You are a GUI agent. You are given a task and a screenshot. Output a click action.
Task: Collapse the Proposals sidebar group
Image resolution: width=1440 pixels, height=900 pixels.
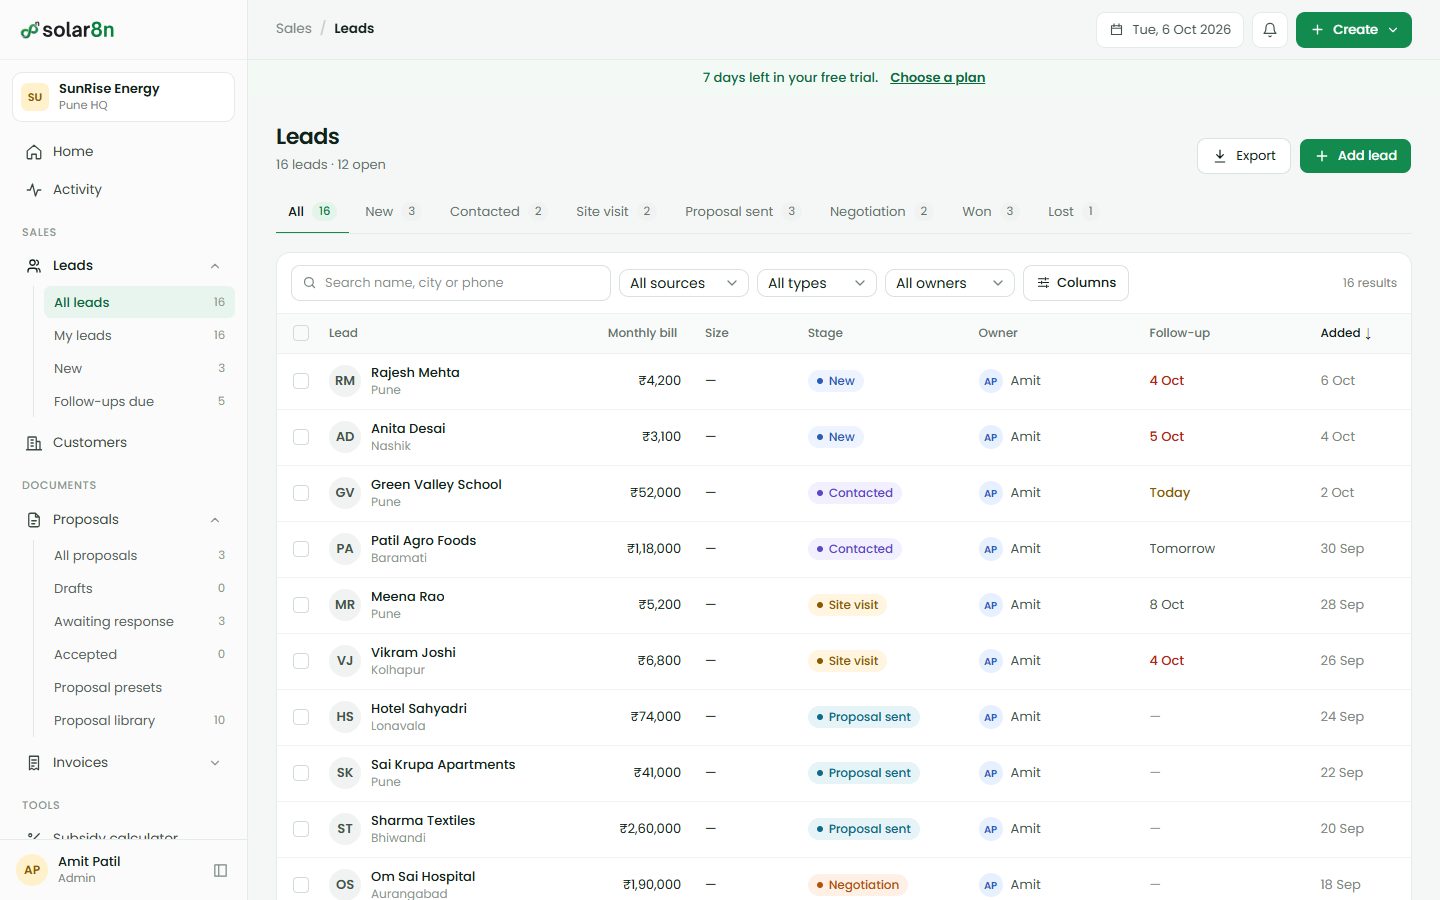pyautogui.click(x=215, y=520)
